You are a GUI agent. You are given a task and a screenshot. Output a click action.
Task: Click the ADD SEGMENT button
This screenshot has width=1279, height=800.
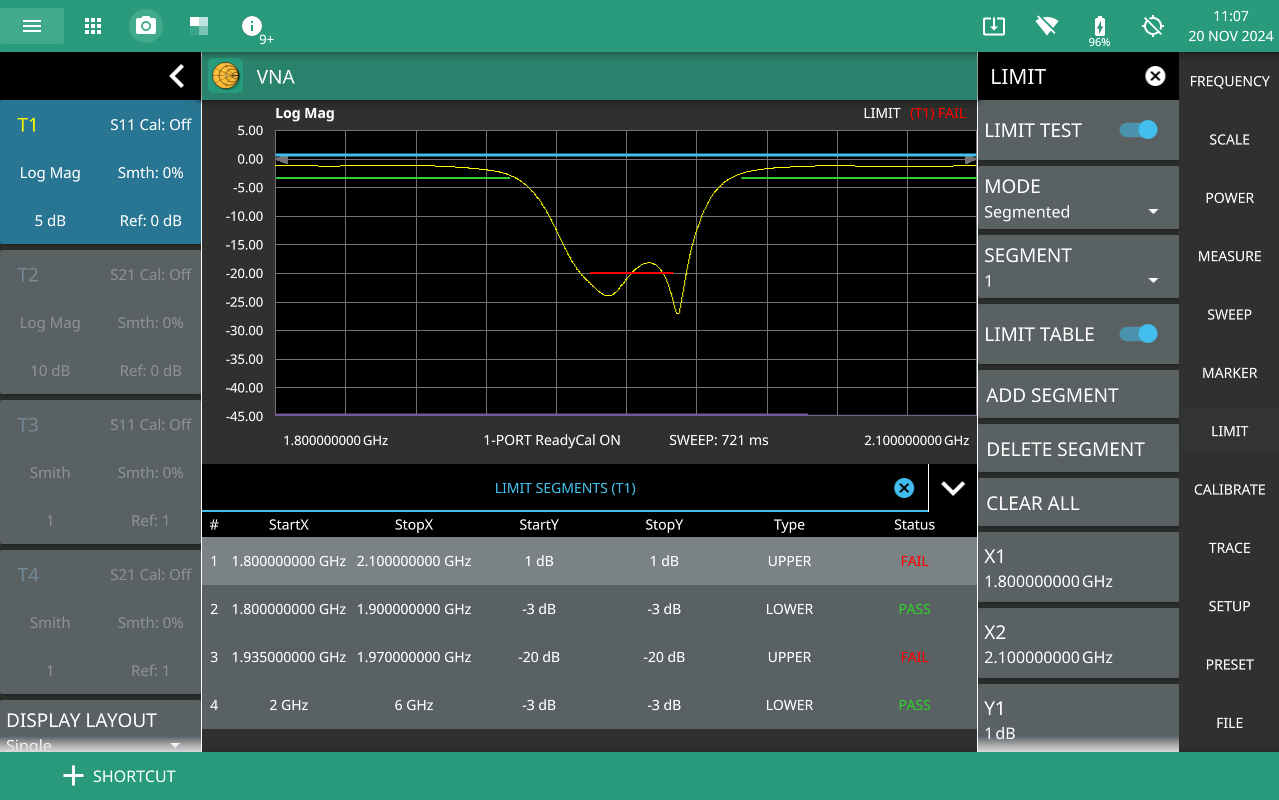click(1078, 395)
